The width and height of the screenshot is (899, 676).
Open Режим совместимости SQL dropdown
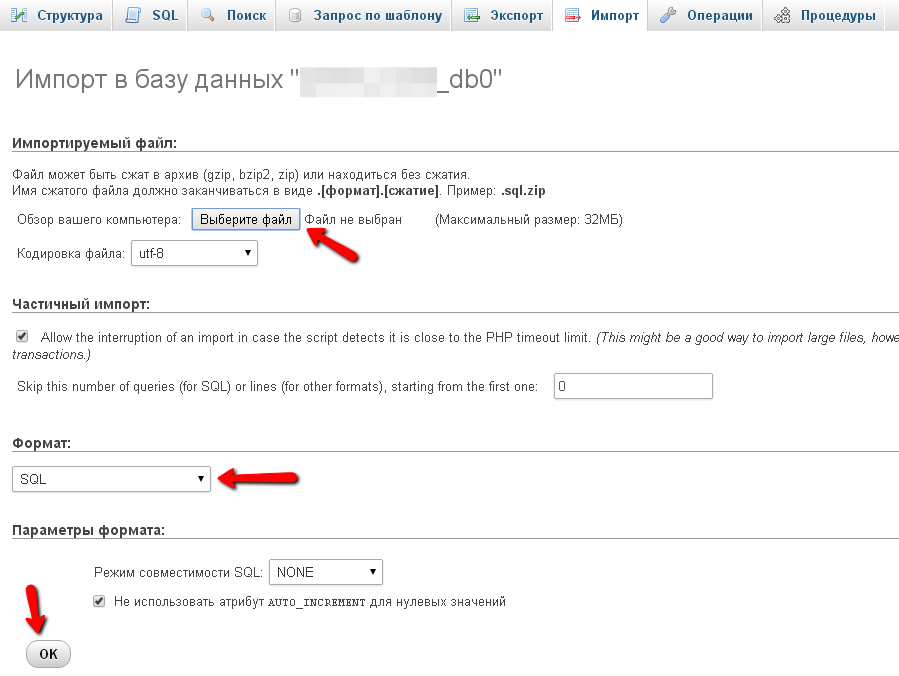(326, 572)
